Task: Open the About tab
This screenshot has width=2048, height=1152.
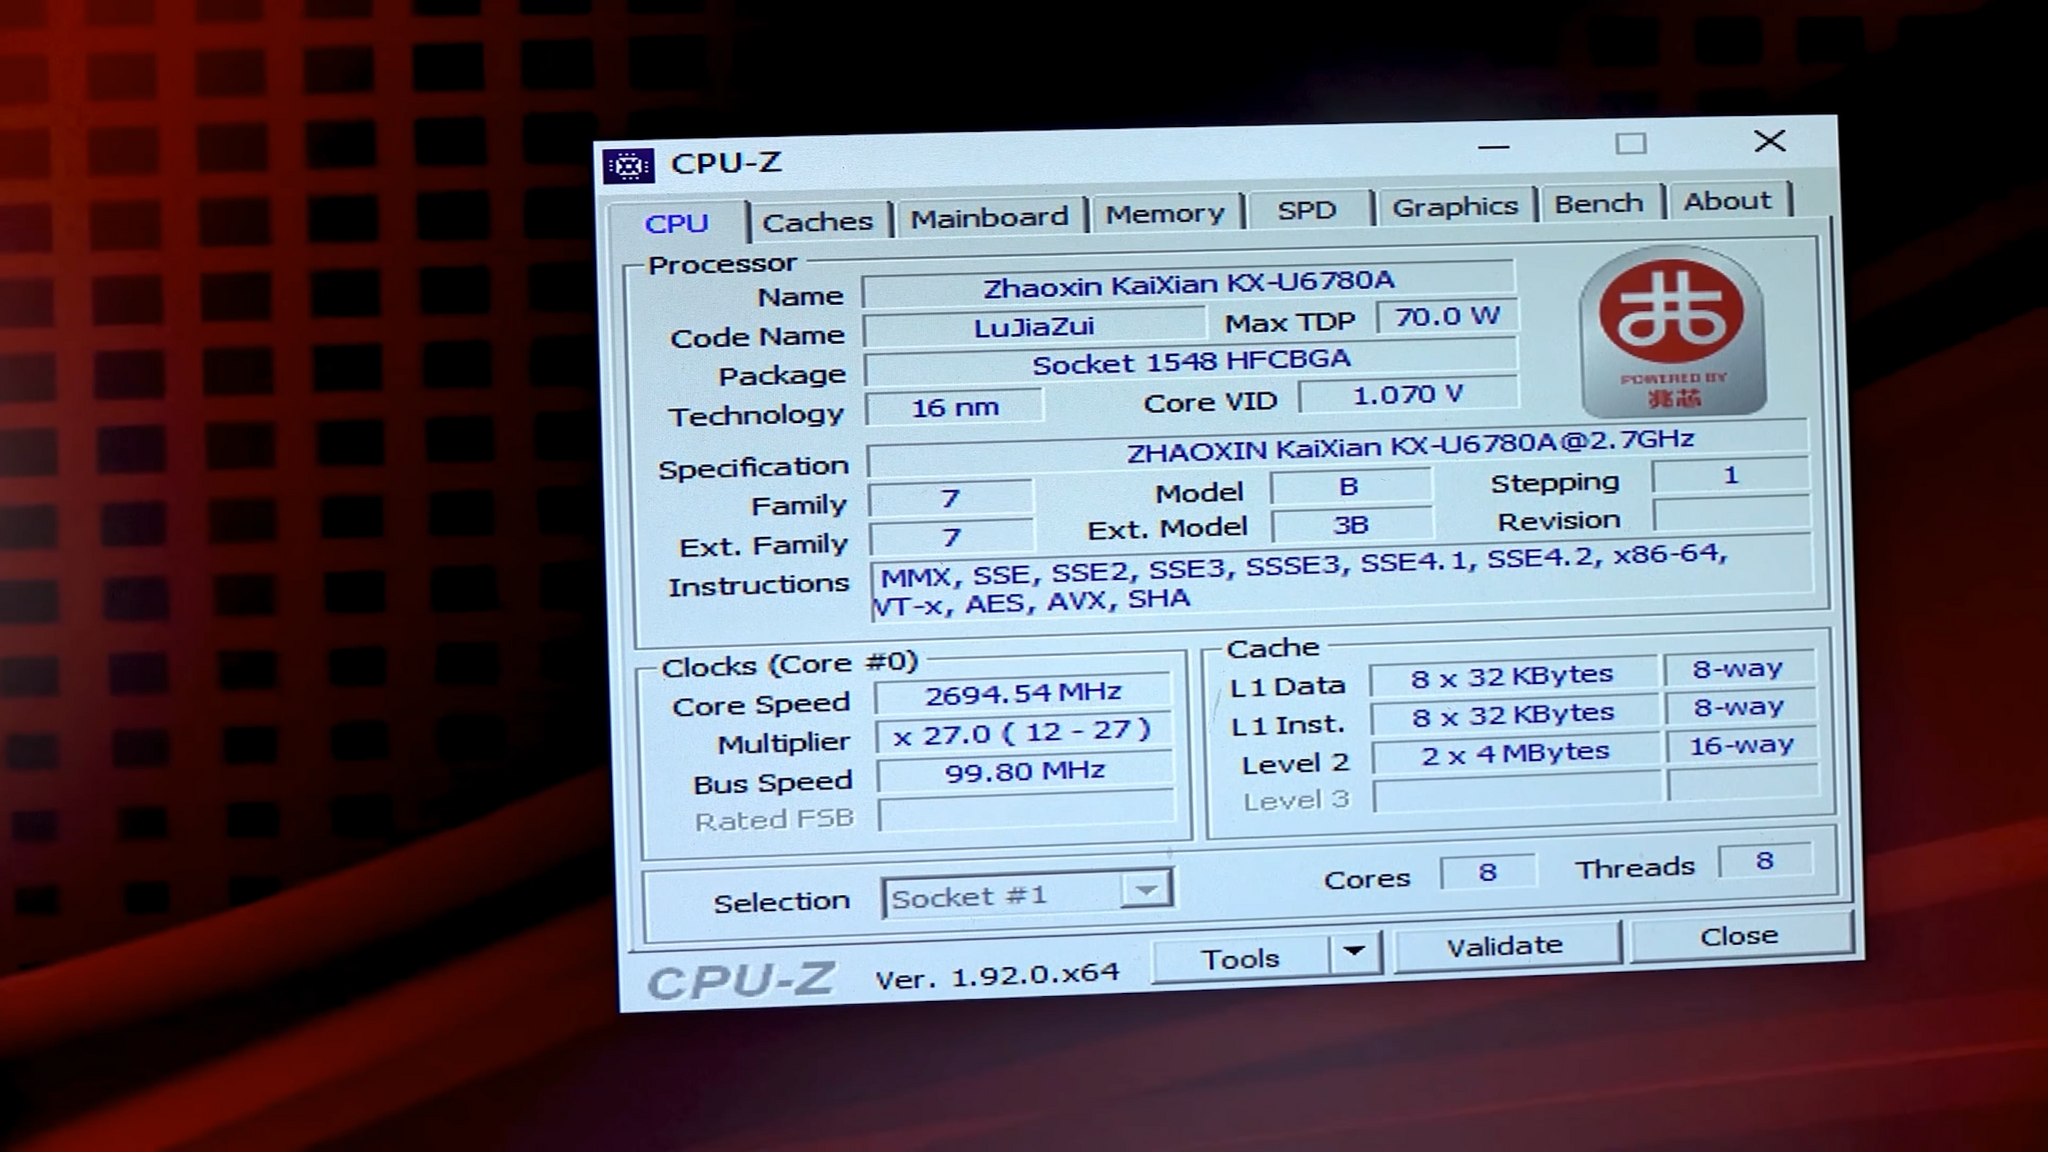Action: tap(1727, 201)
